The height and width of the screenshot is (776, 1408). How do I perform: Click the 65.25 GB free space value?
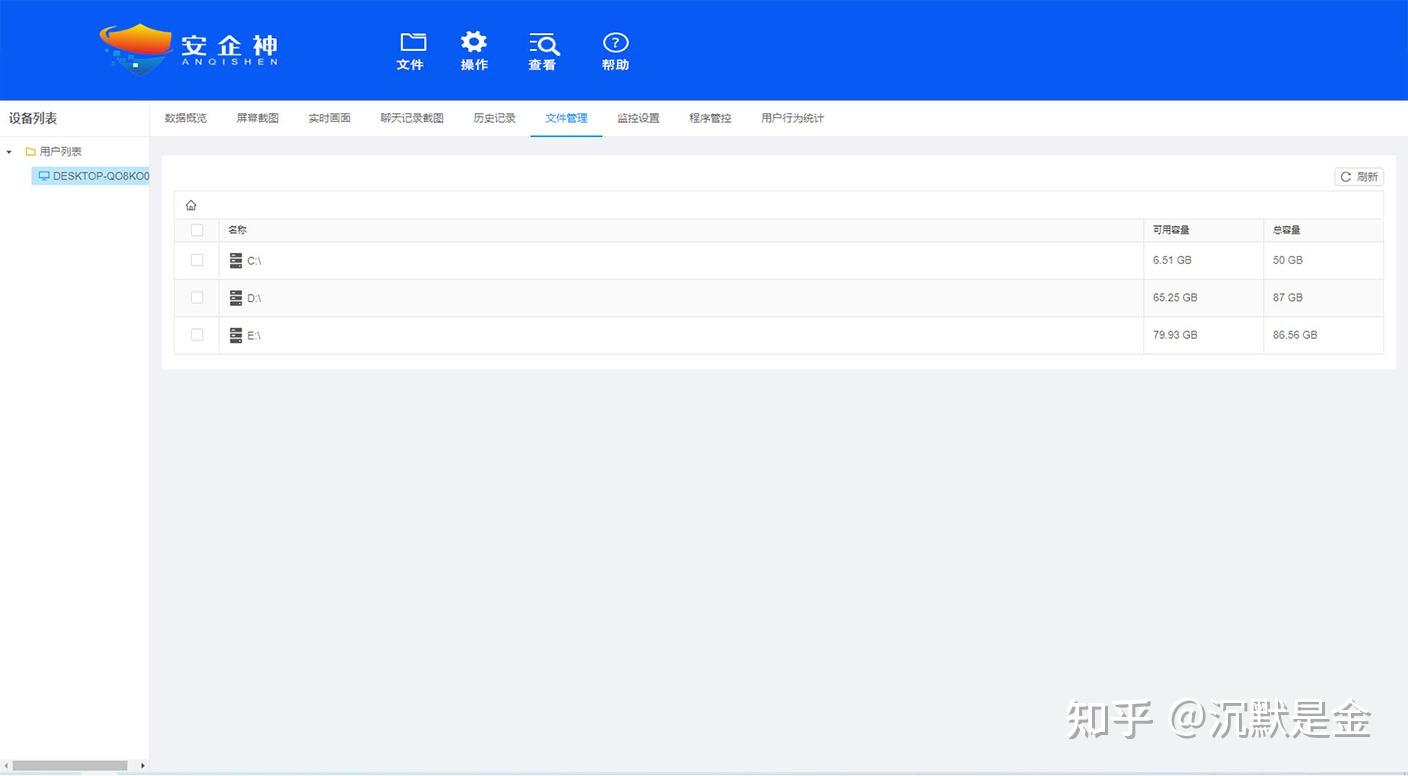1175,298
